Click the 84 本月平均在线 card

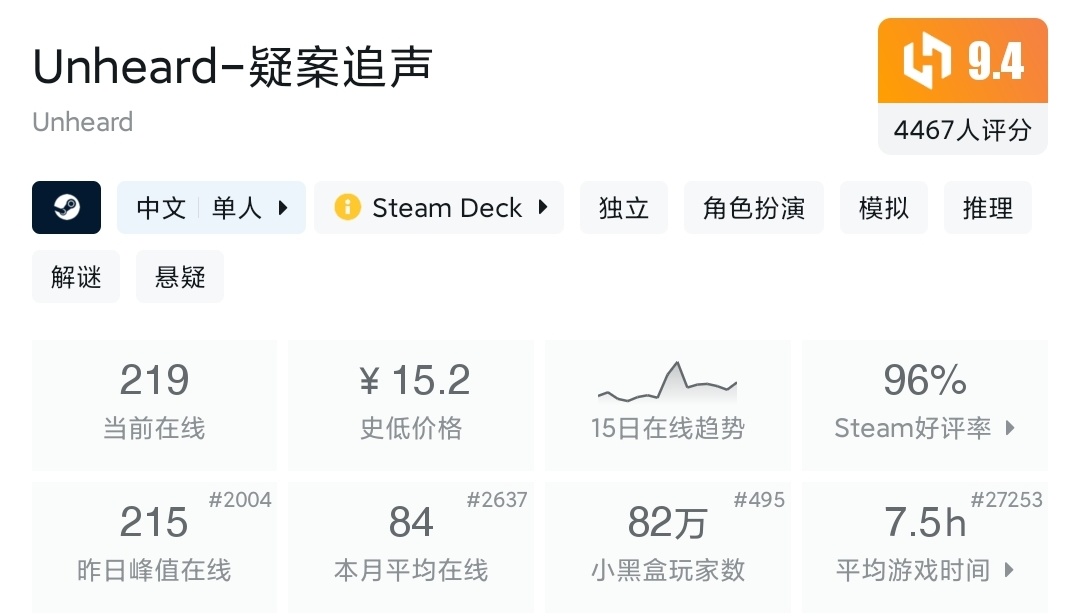411,545
